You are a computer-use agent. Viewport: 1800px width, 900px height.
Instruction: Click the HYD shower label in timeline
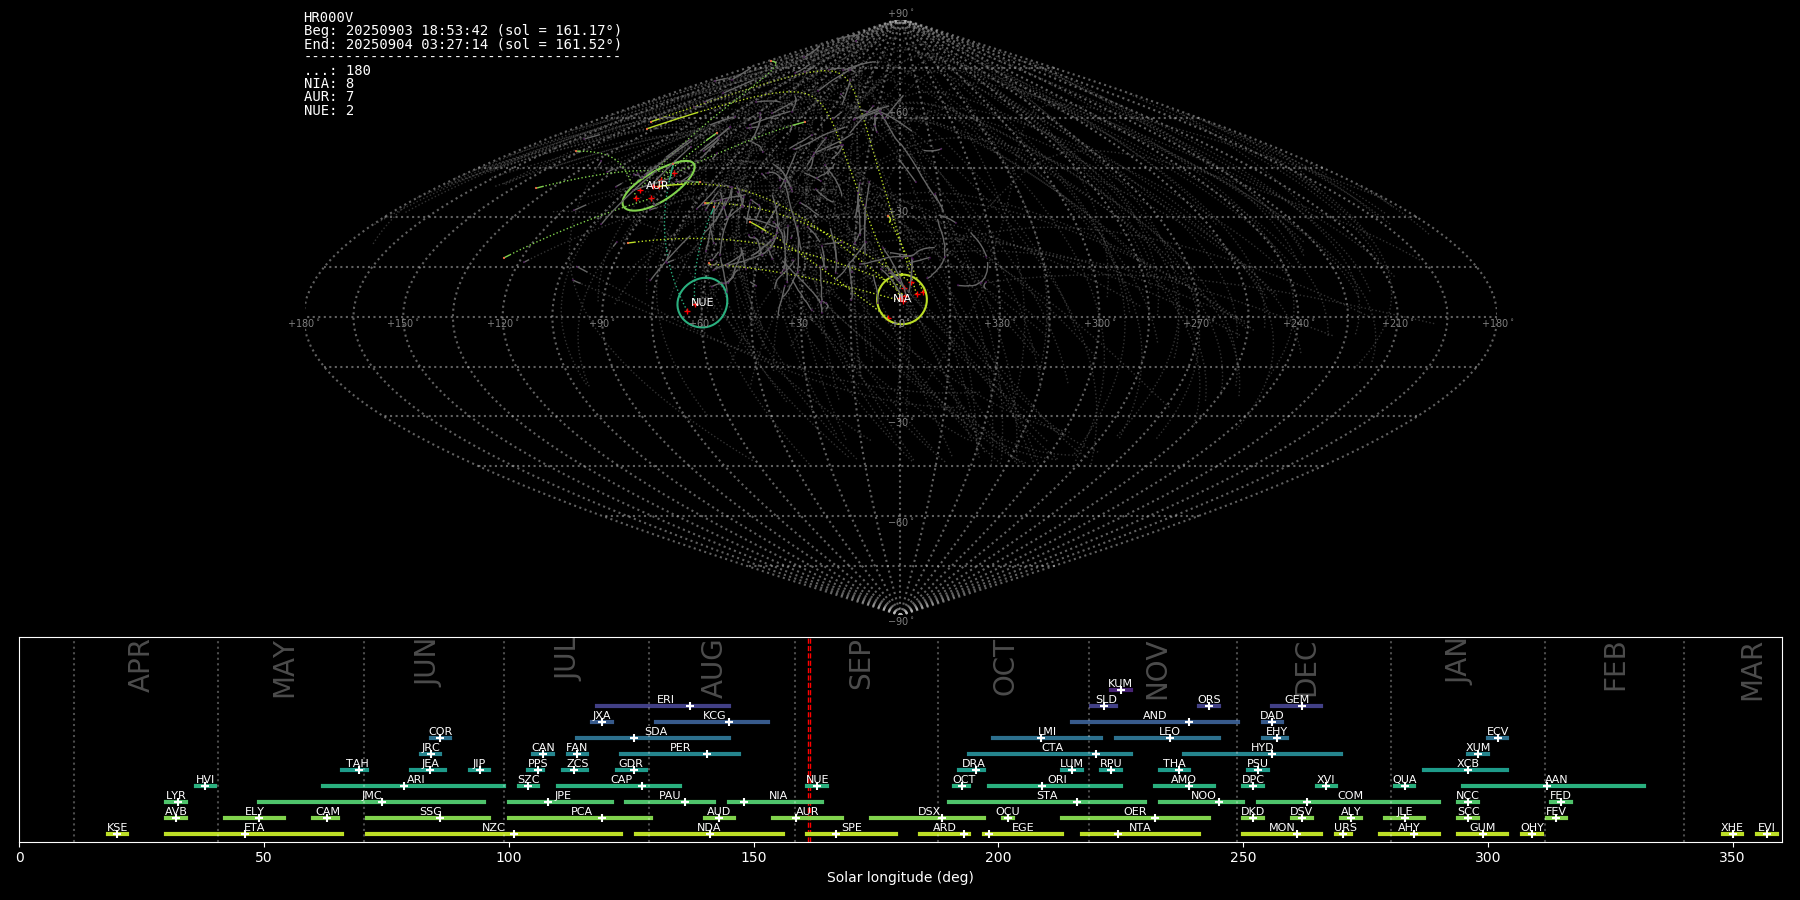pyautogui.click(x=1262, y=747)
